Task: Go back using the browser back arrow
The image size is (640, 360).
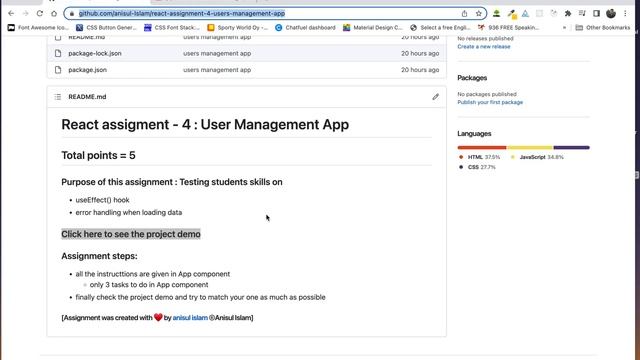Action: pyautogui.click(x=11, y=13)
